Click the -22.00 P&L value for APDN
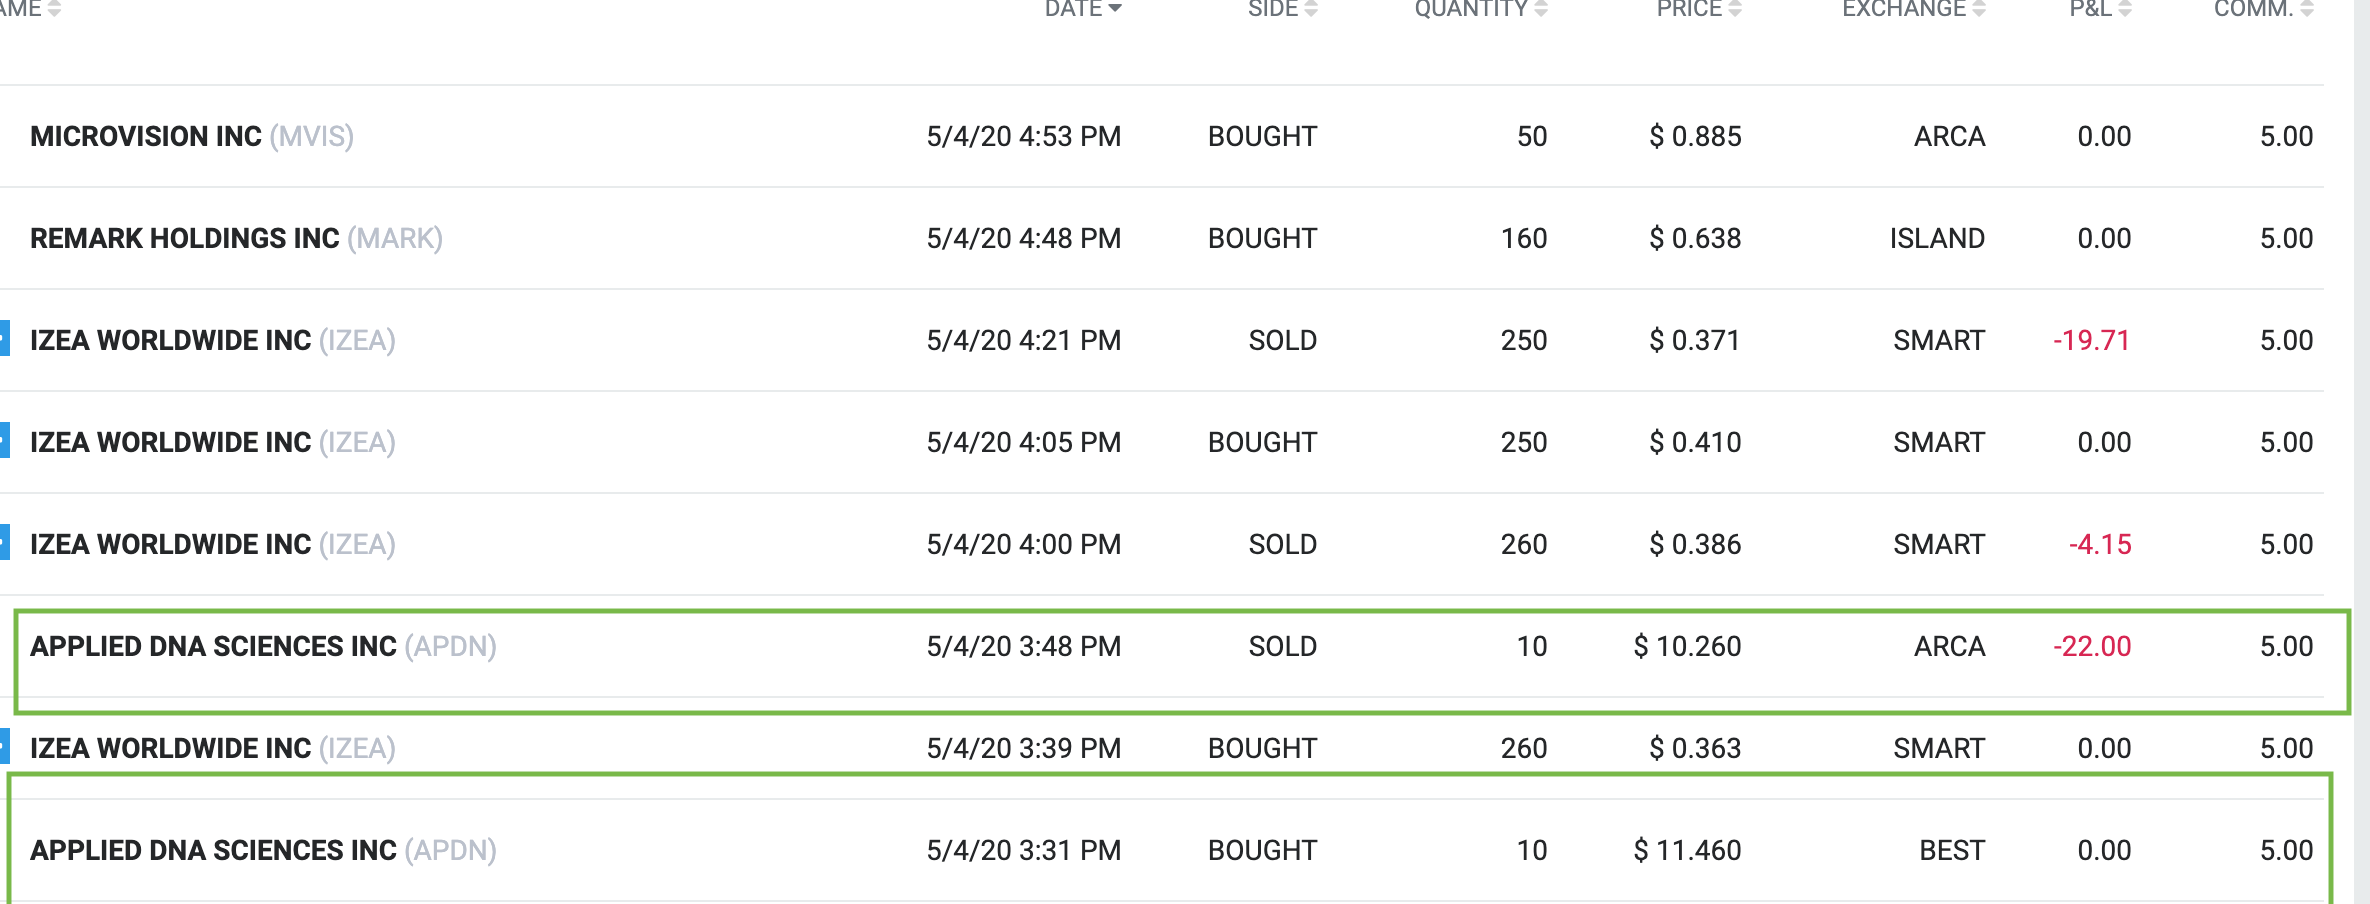The height and width of the screenshot is (904, 2370). pos(2092,646)
